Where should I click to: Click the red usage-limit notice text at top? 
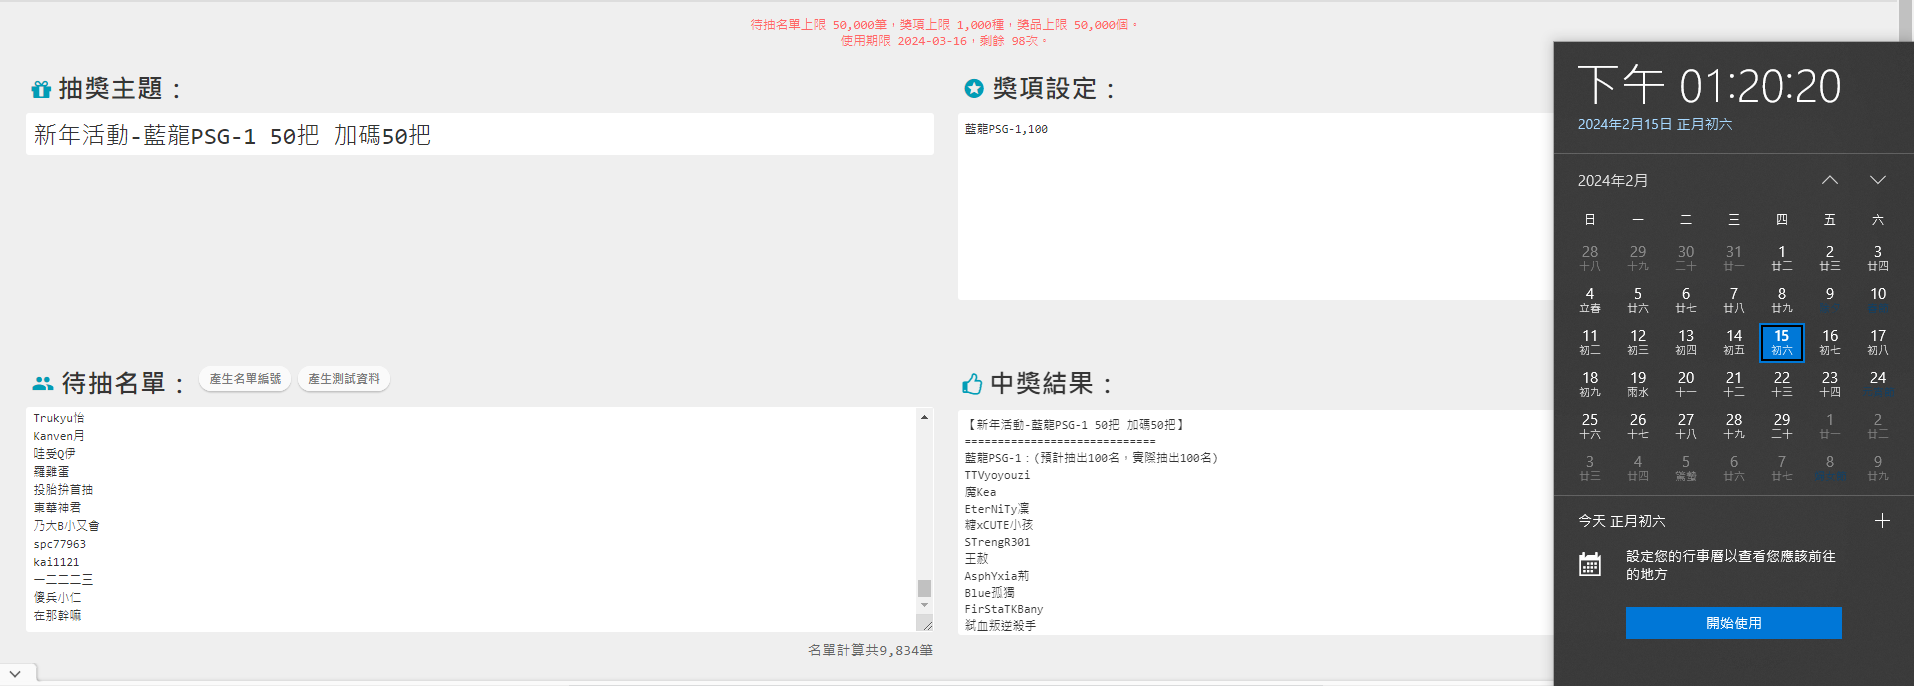coord(944,32)
